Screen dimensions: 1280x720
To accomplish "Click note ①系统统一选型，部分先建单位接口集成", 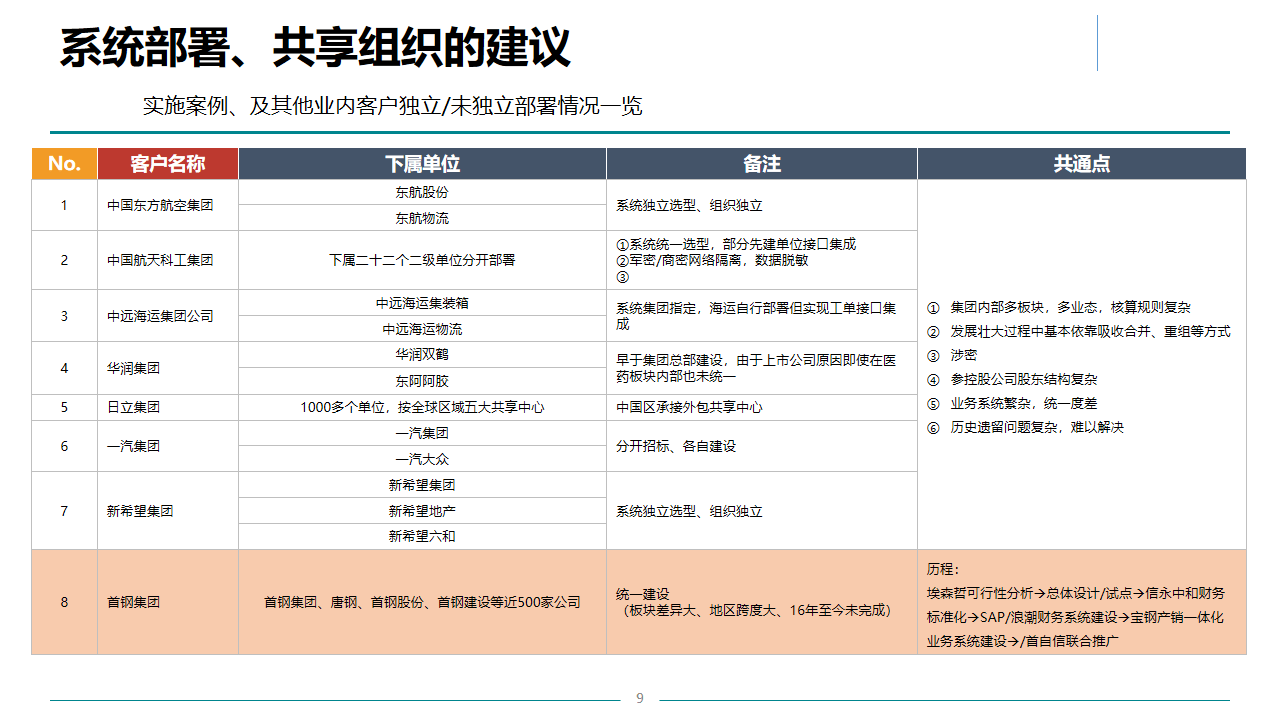I will coord(736,244).
